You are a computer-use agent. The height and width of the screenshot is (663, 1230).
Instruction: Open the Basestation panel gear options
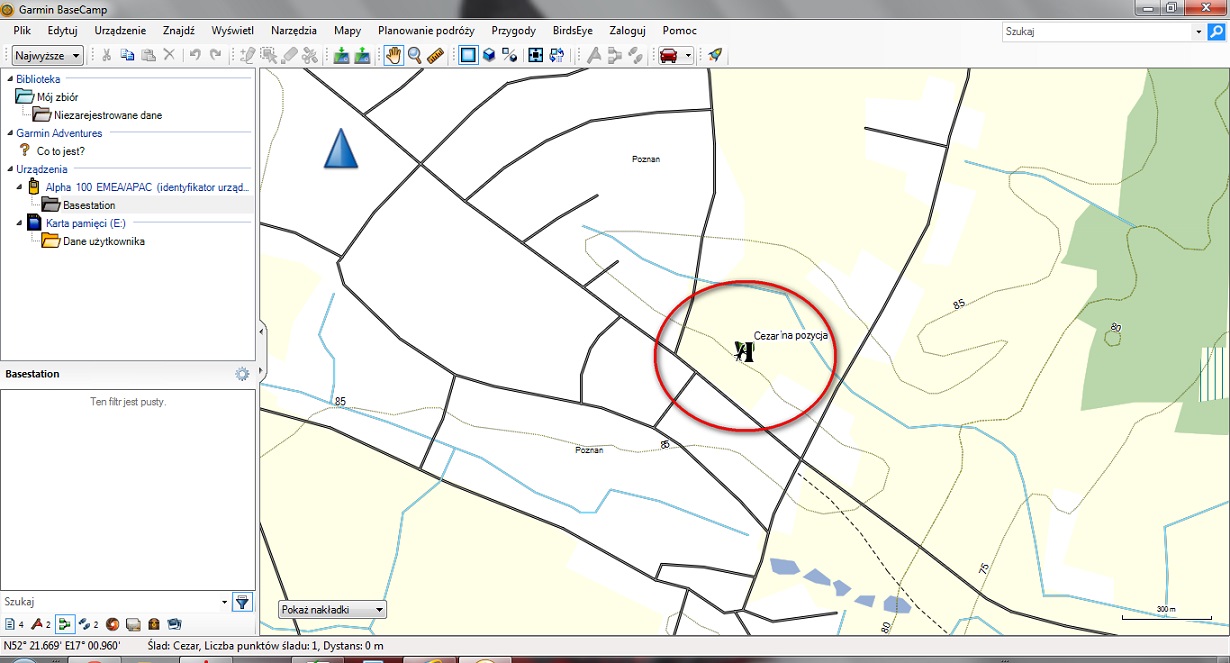pos(242,374)
